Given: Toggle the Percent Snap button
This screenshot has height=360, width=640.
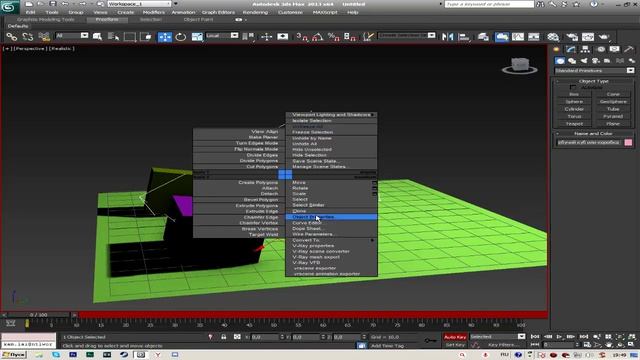Looking at the screenshot, I should coord(333,37).
